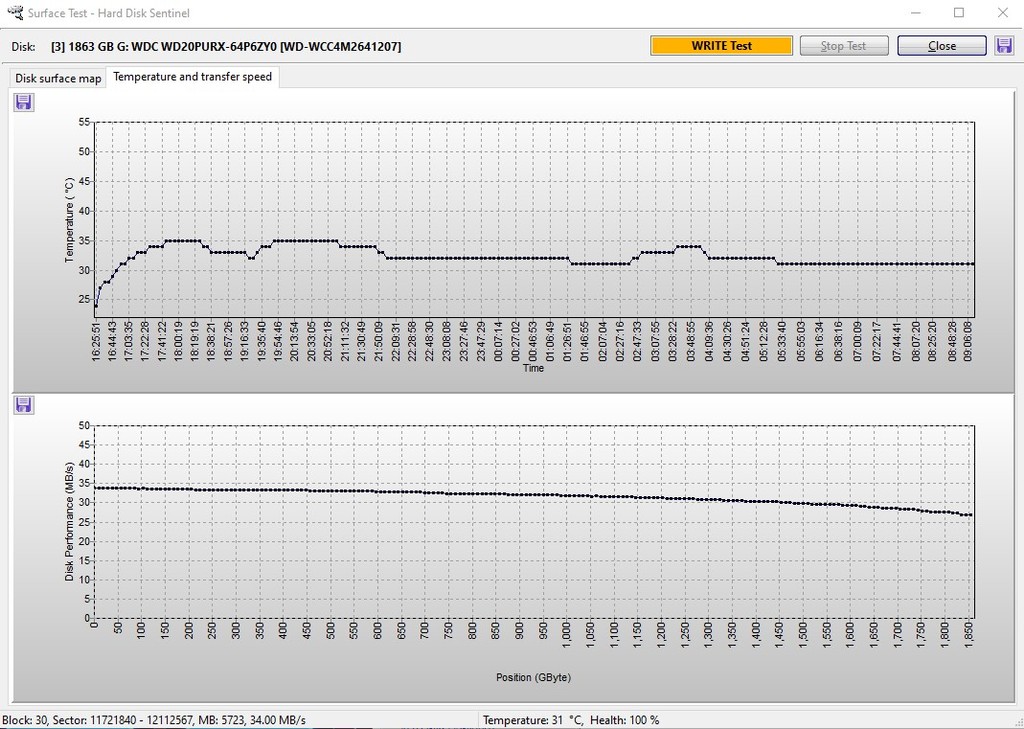The image size is (1024, 729).
Task: Click the Hard Disk Sentinel title bar icon
Action: click(14, 12)
